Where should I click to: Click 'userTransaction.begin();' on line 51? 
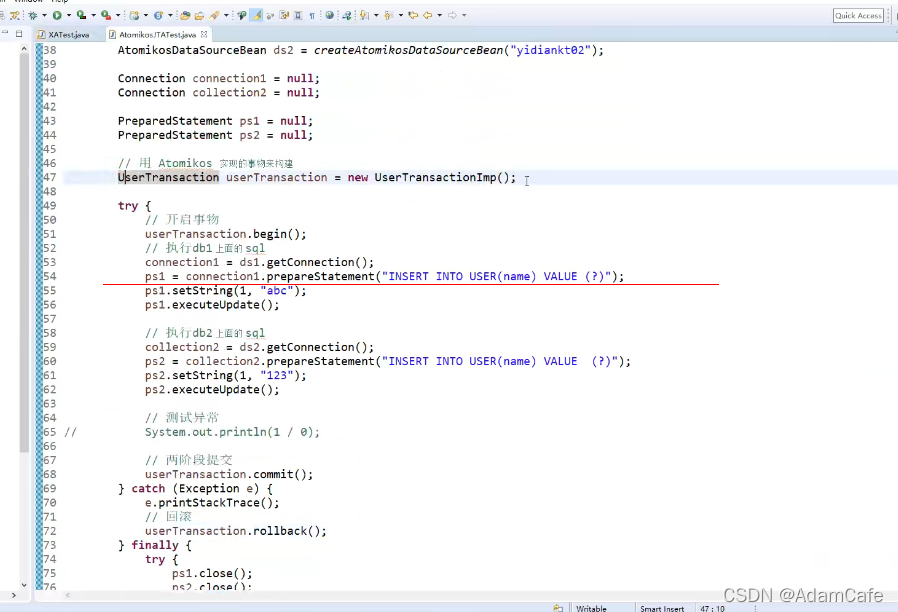[226, 234]
